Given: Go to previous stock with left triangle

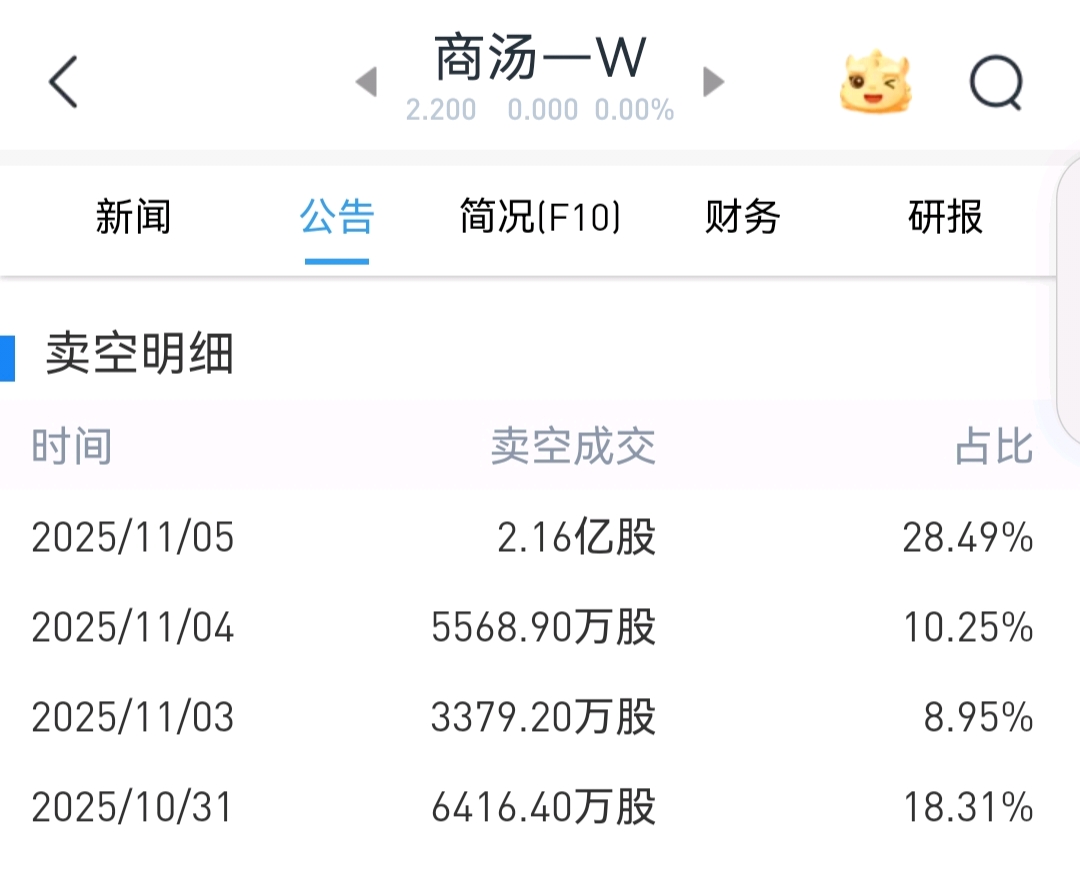Looking at the screenshot, I should 366,82.
